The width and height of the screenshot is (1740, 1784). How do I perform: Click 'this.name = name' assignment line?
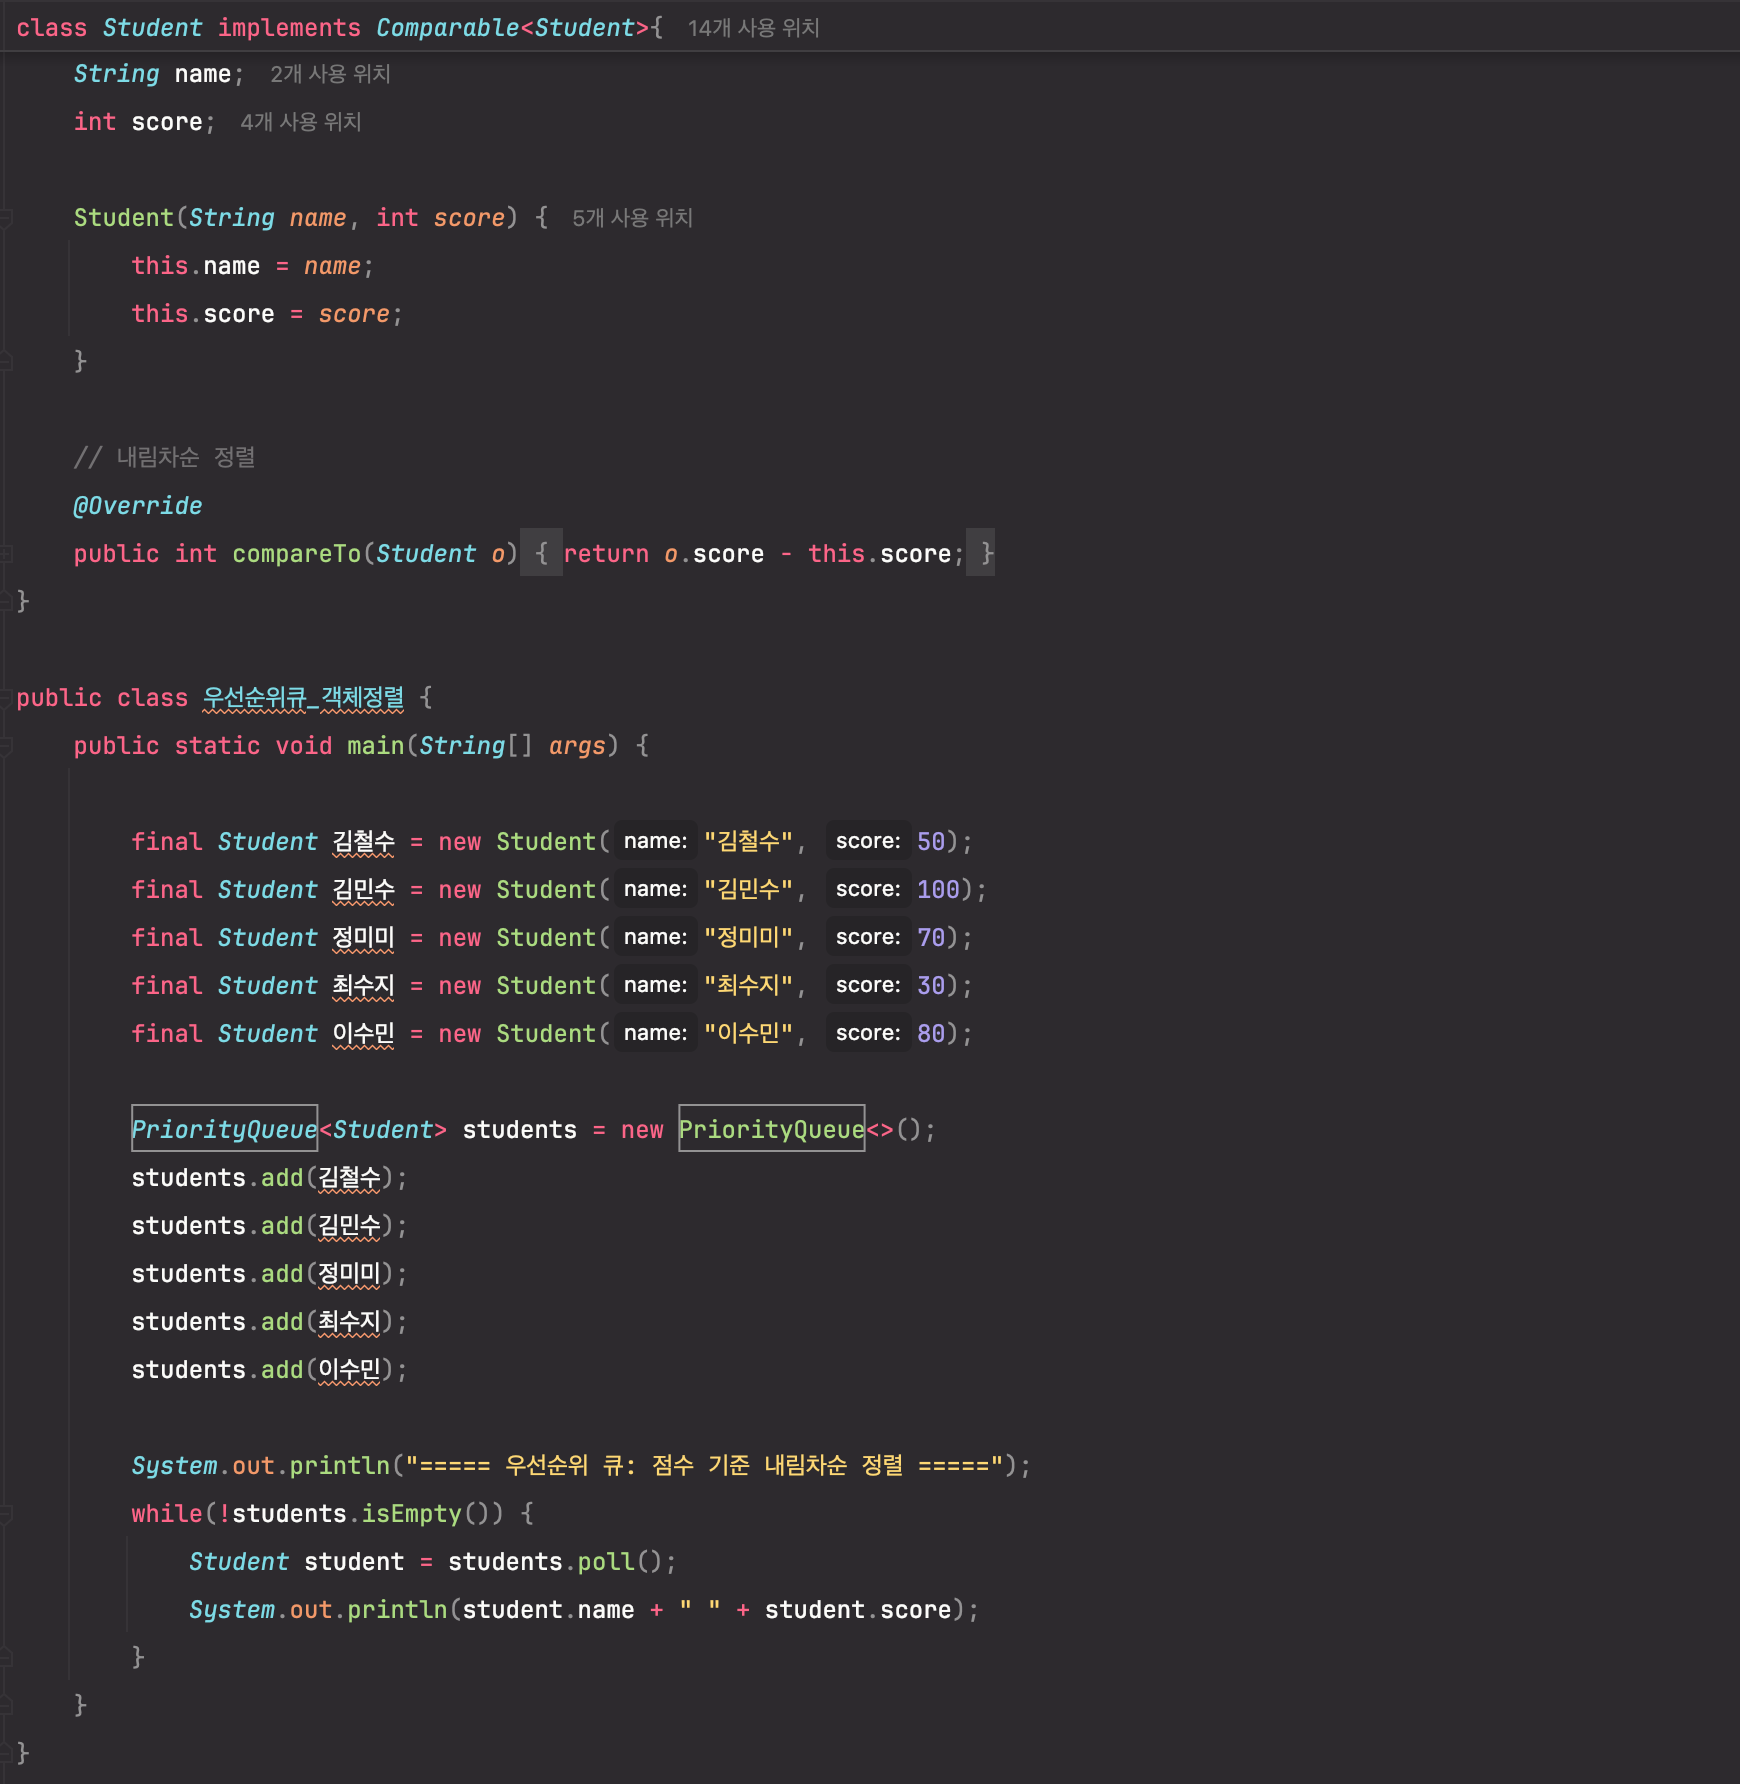(253, 266)
